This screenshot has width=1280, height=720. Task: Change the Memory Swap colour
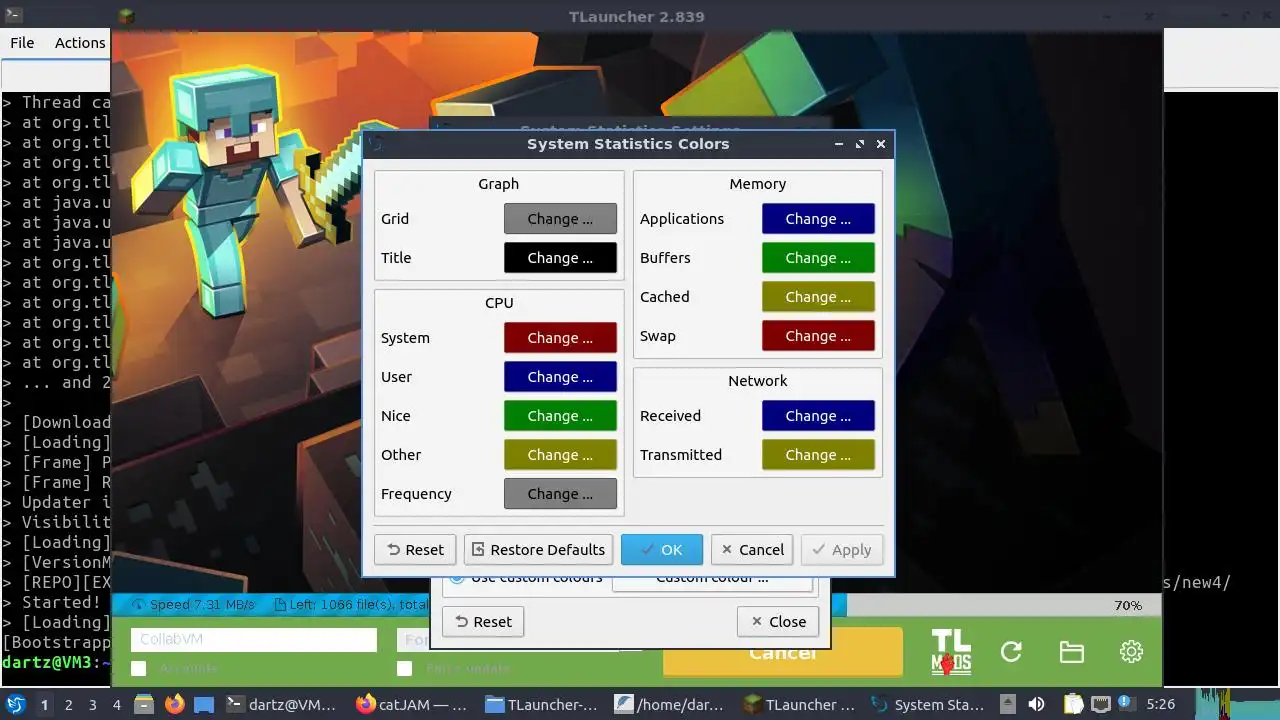(818, 336)
